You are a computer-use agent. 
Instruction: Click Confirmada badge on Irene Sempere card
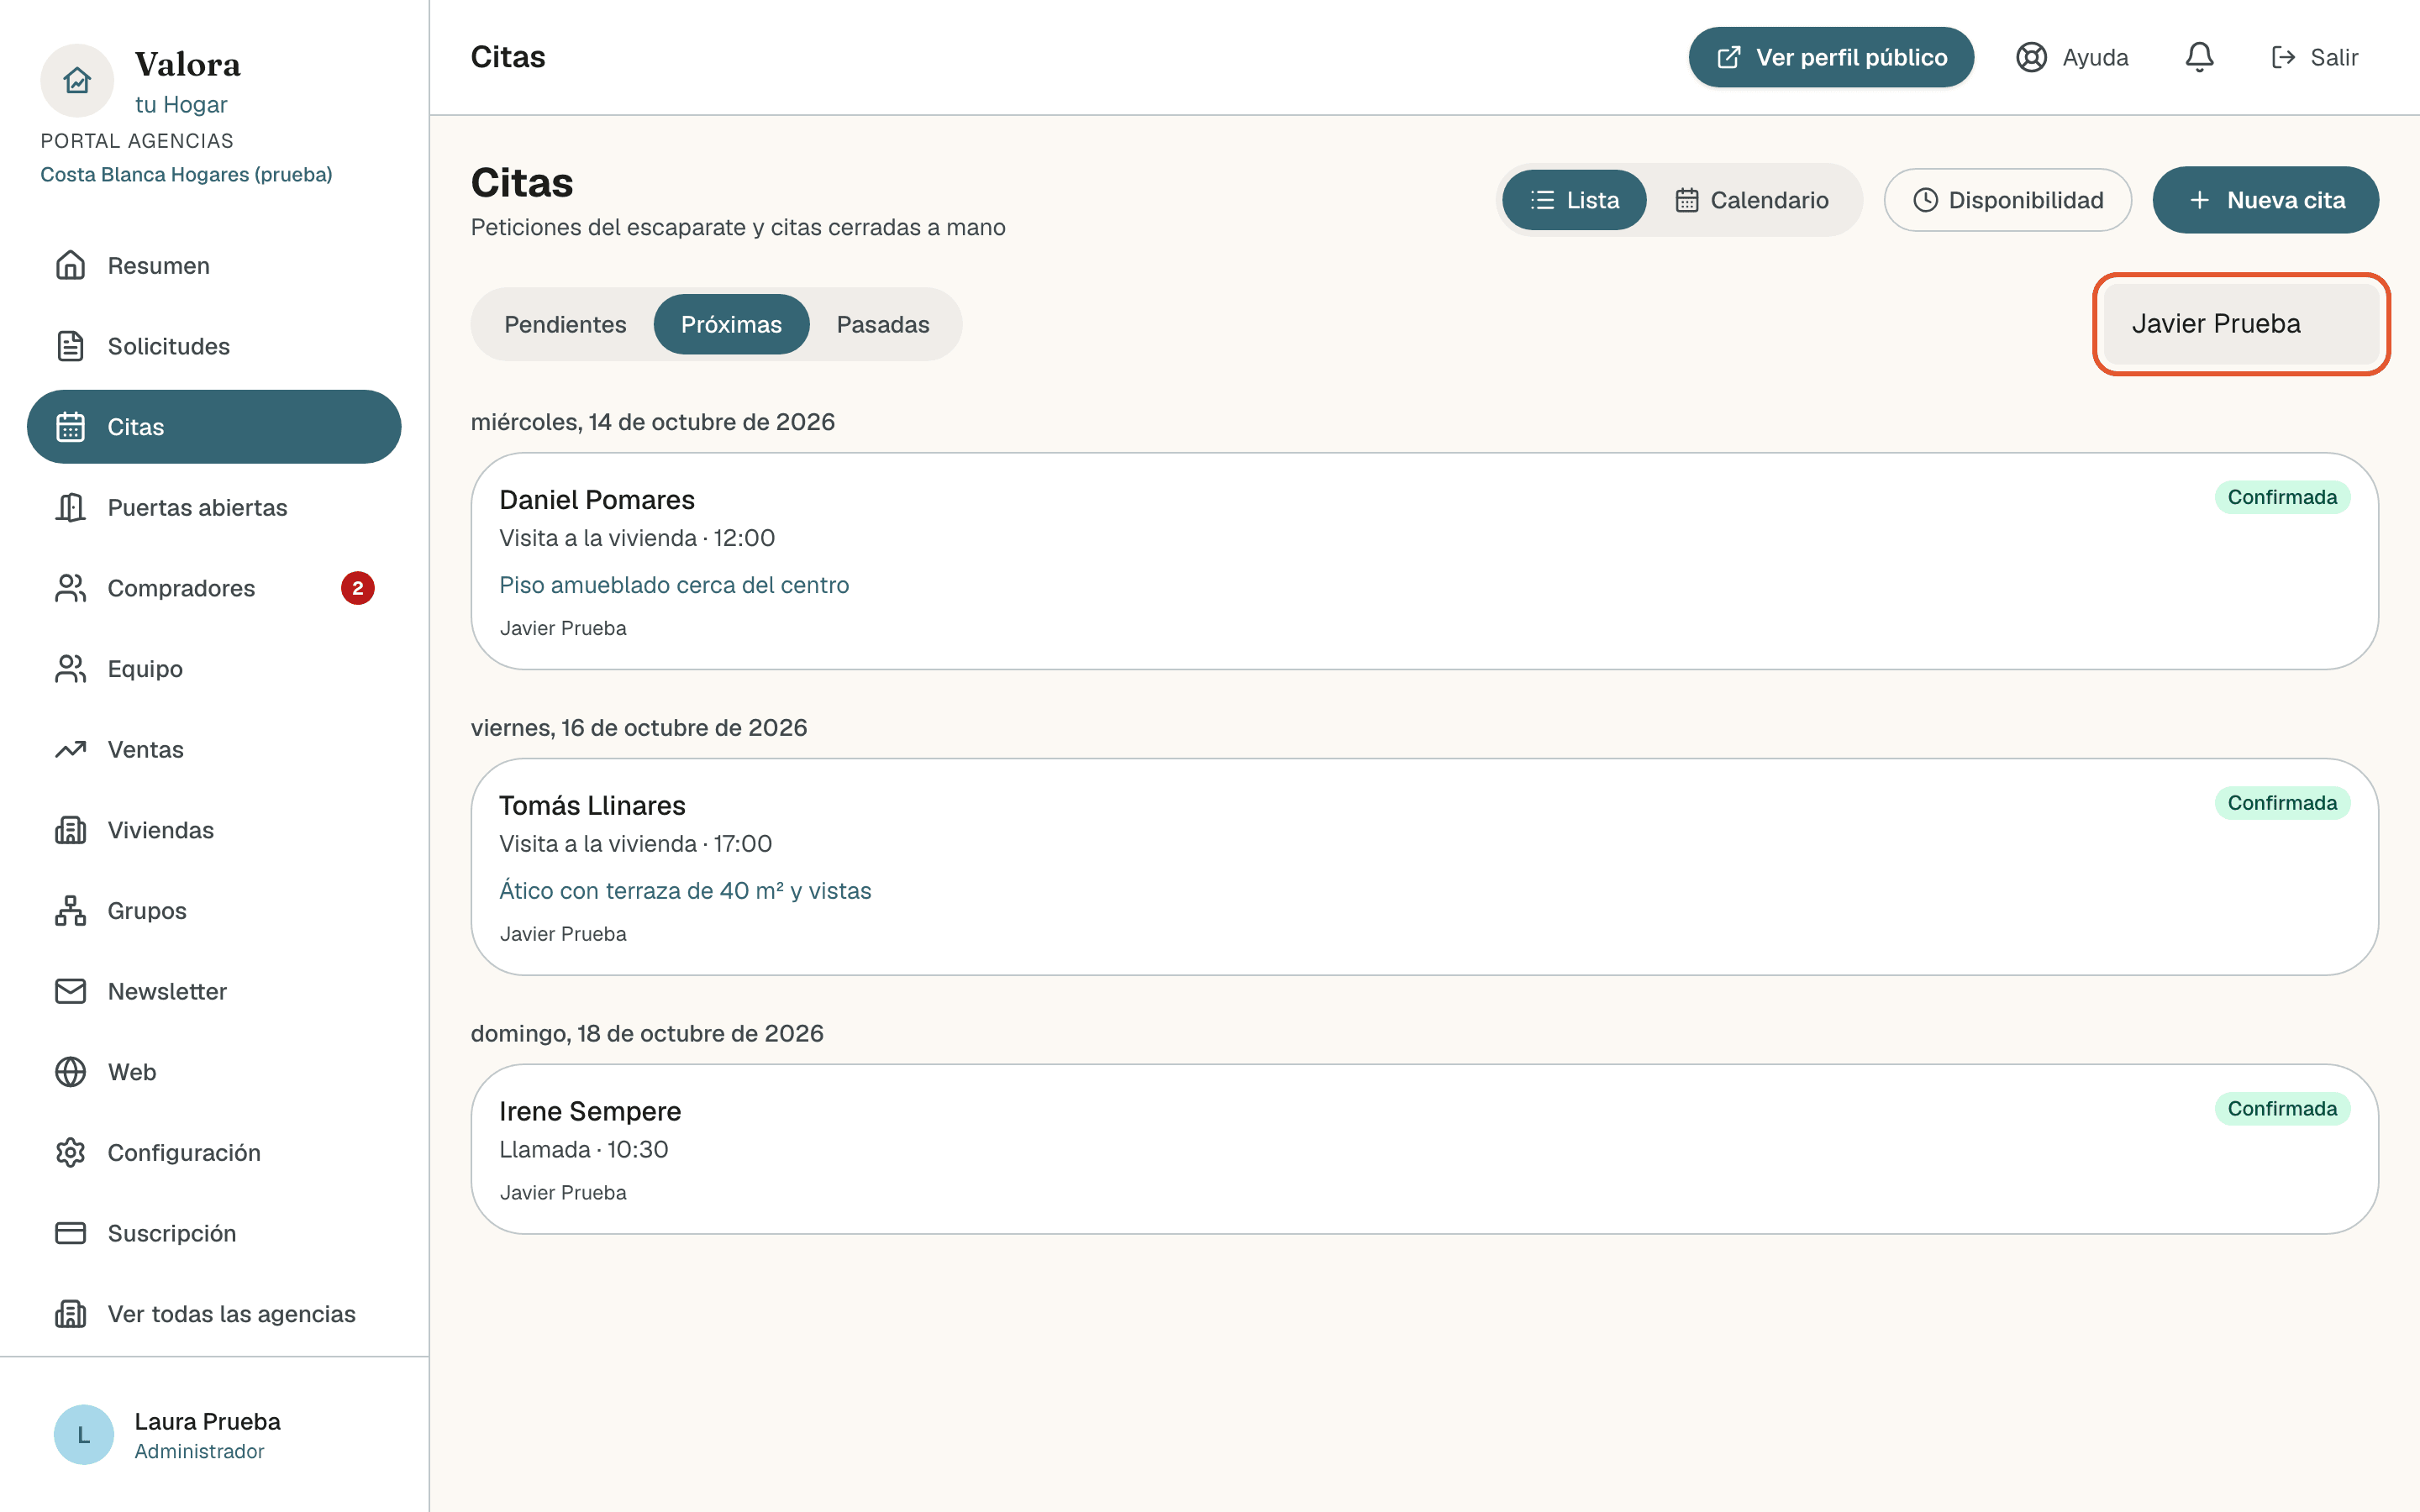click(x=2282, y=1109)
